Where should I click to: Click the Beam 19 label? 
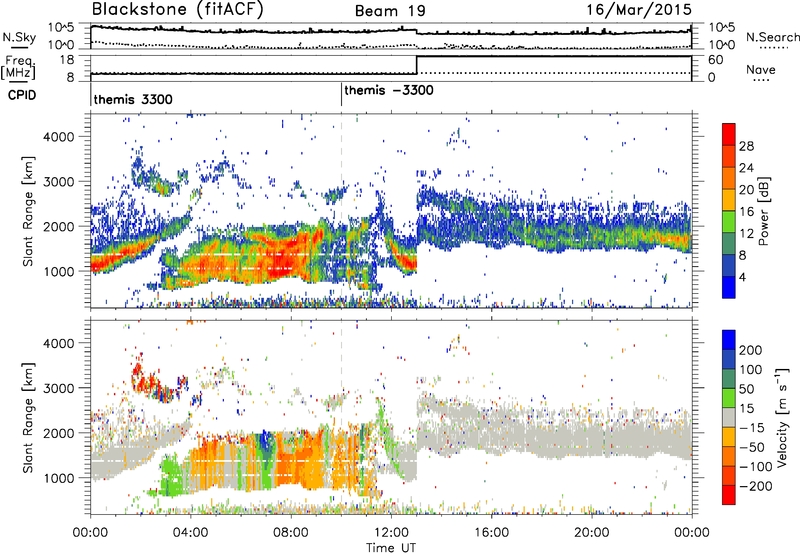pyautogui.click(x=390, y=11)
